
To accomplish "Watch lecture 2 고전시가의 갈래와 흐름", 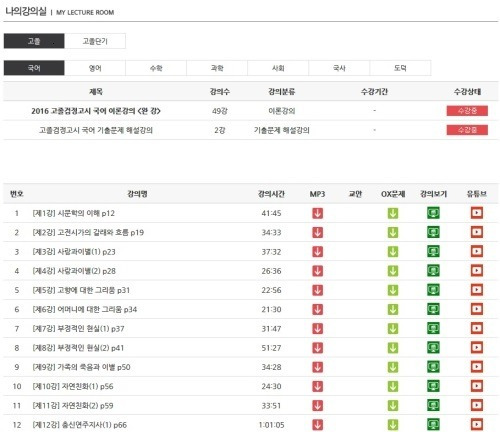I will click(x=433, y=232).
